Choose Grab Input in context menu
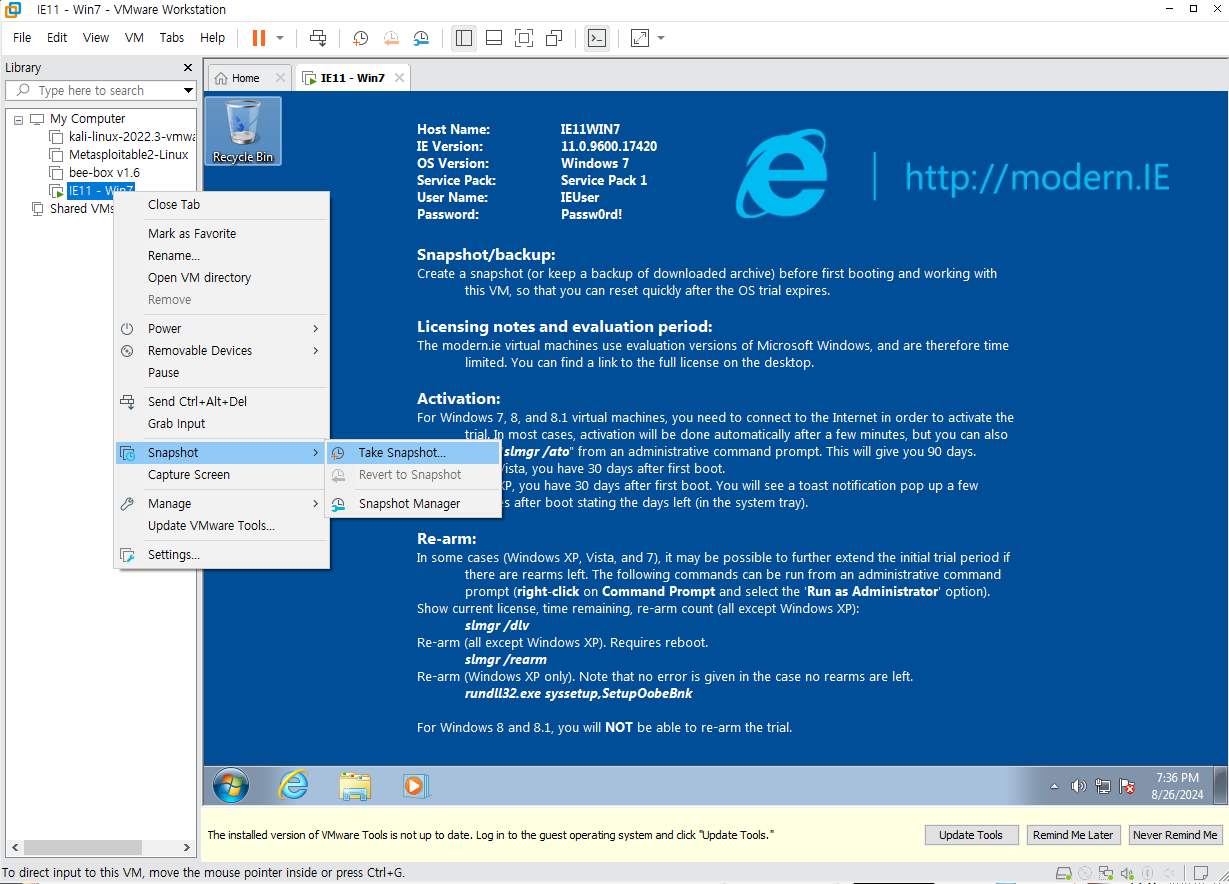 pos(222,423)
